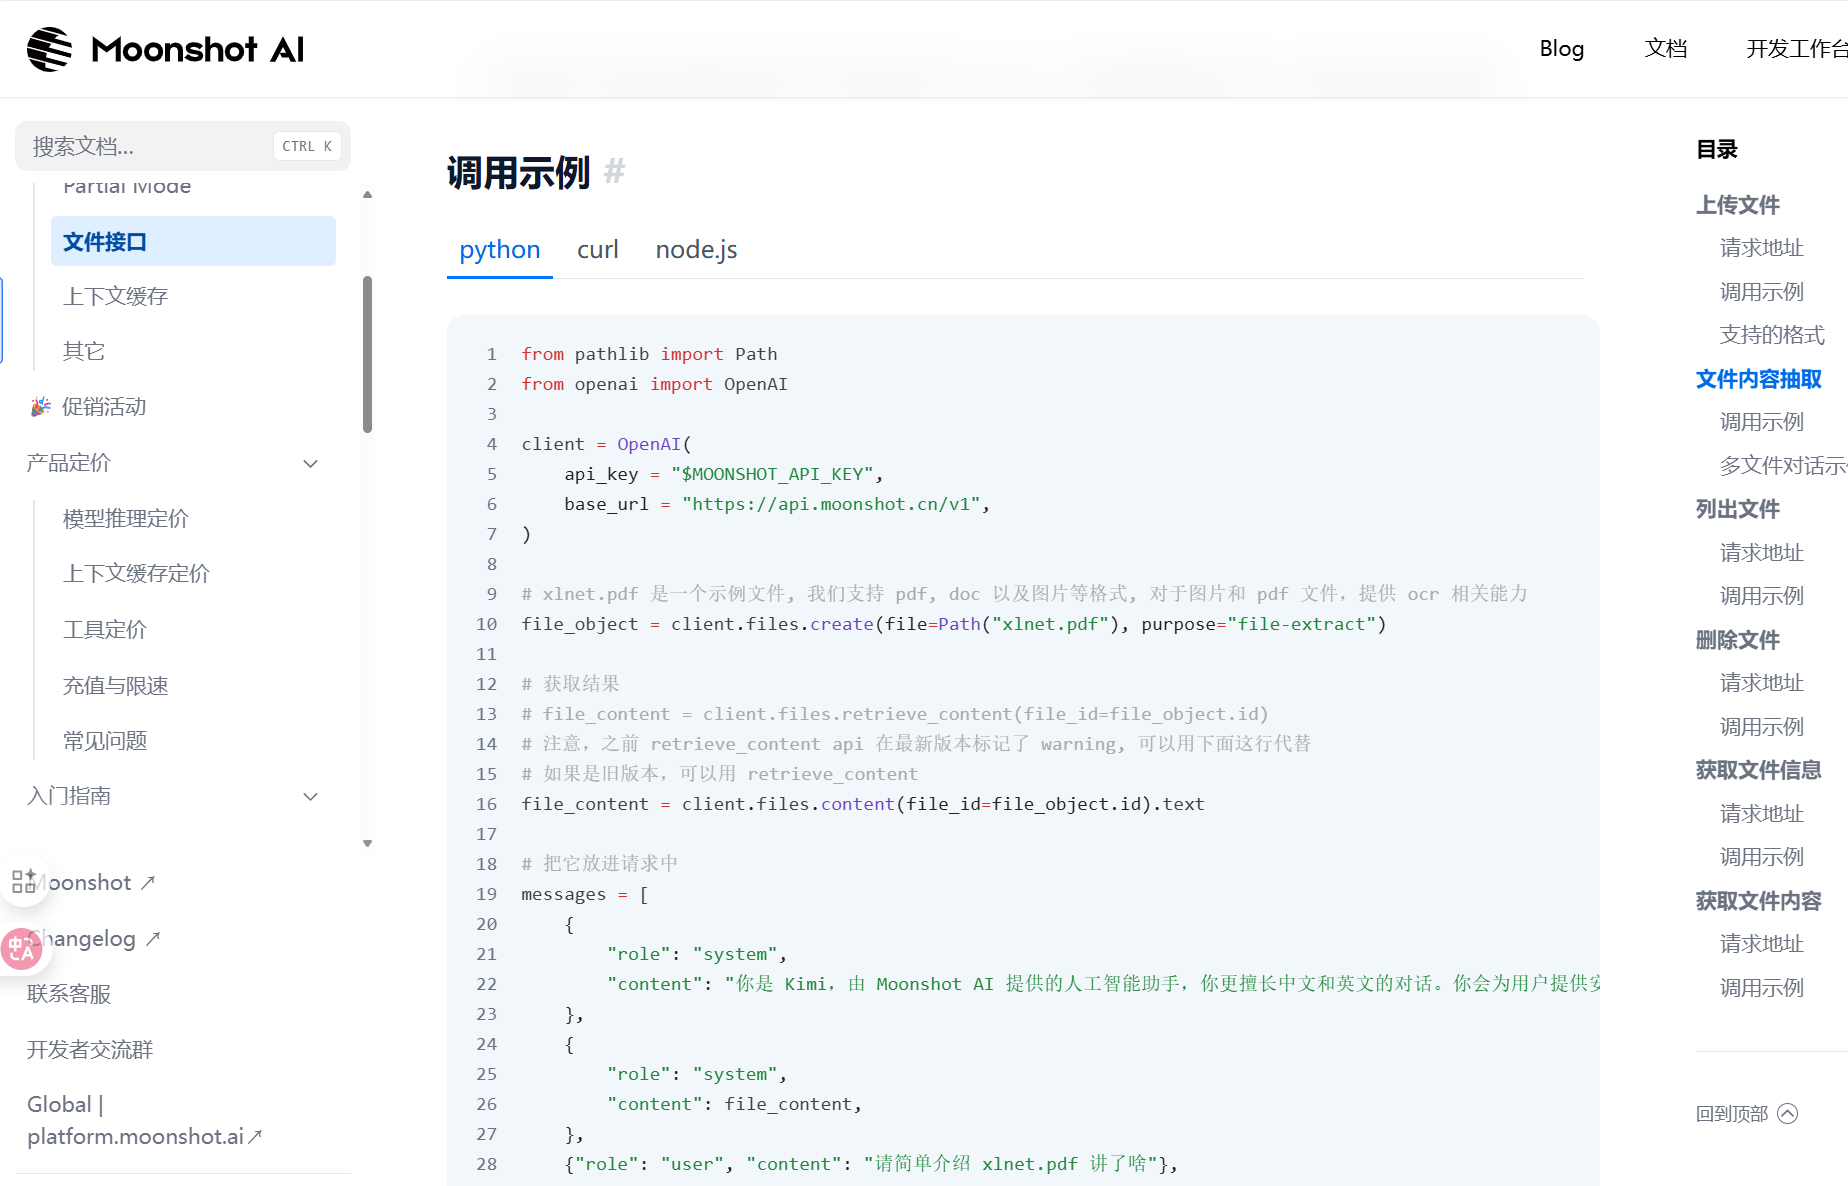Jump to 多文件对话示例 in table of contents

[1783, 465]
